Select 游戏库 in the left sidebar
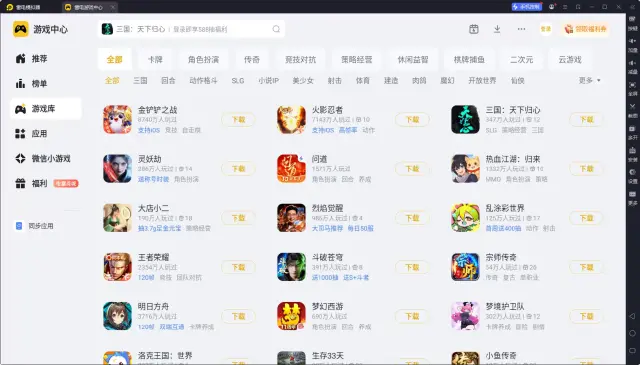 click(x=46, y=109)
